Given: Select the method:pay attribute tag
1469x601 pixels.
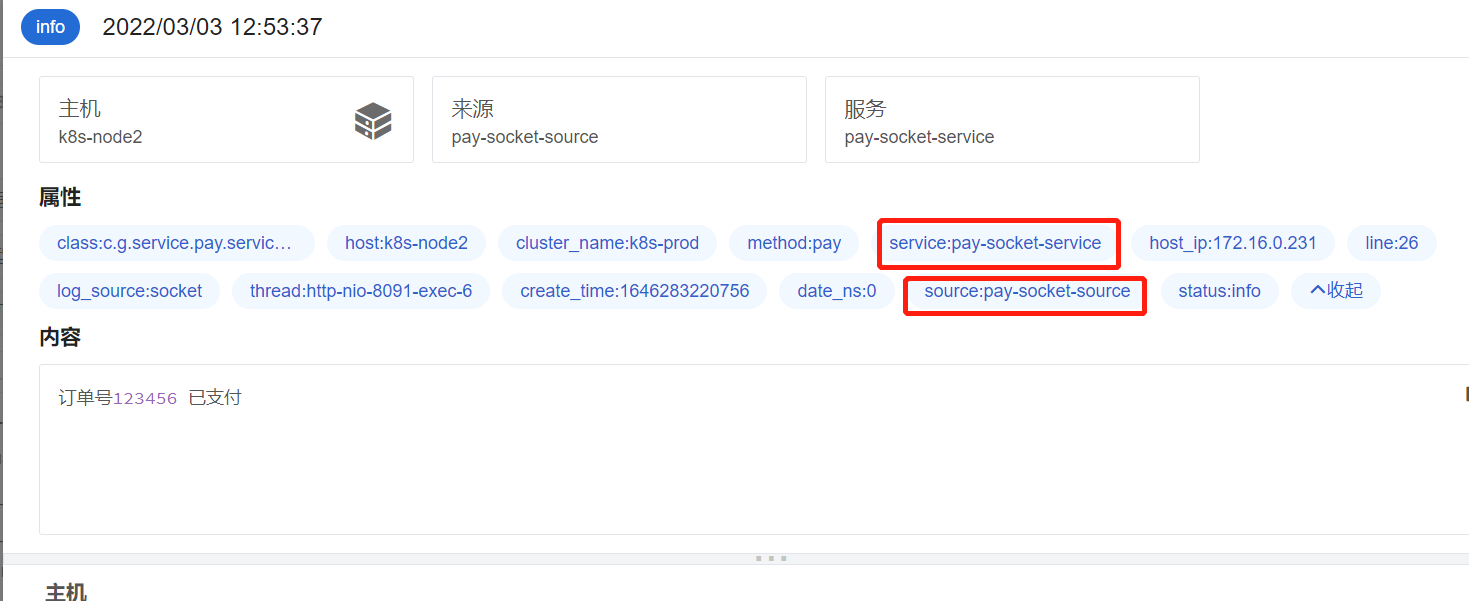Looking at the screenshot, I should click(794, 243).
